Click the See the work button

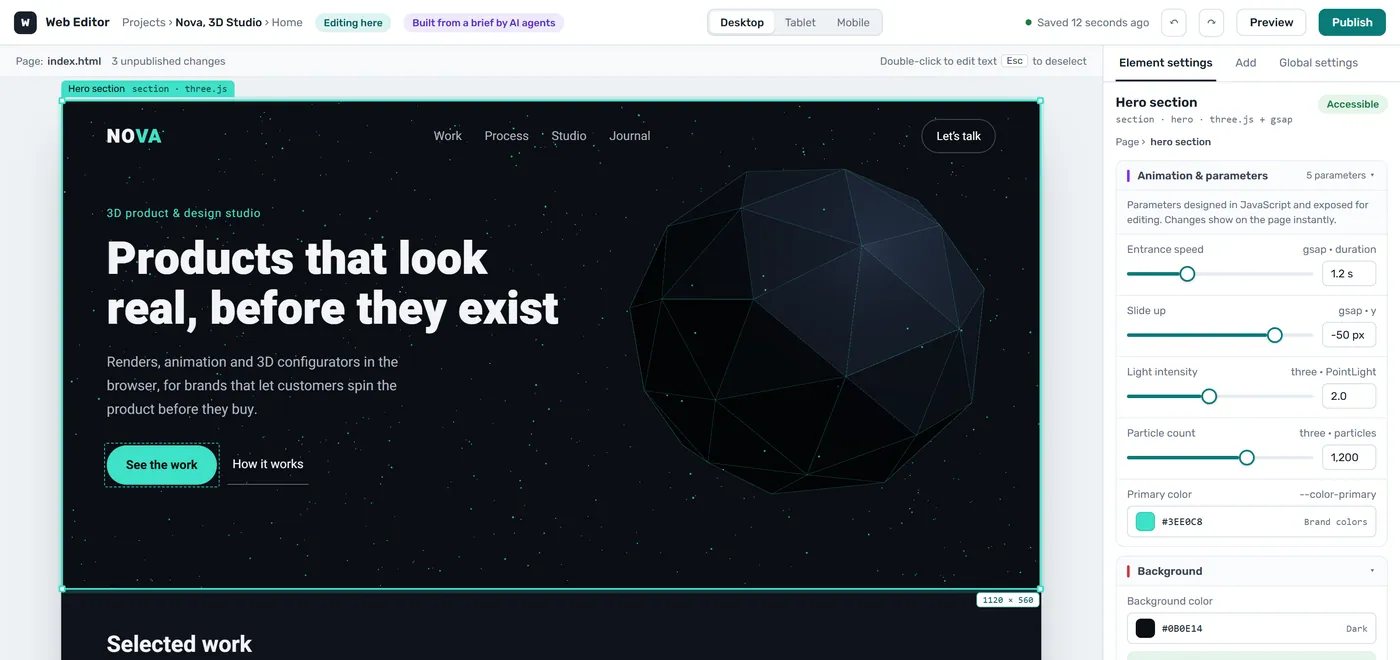click(x=162, y=465)
